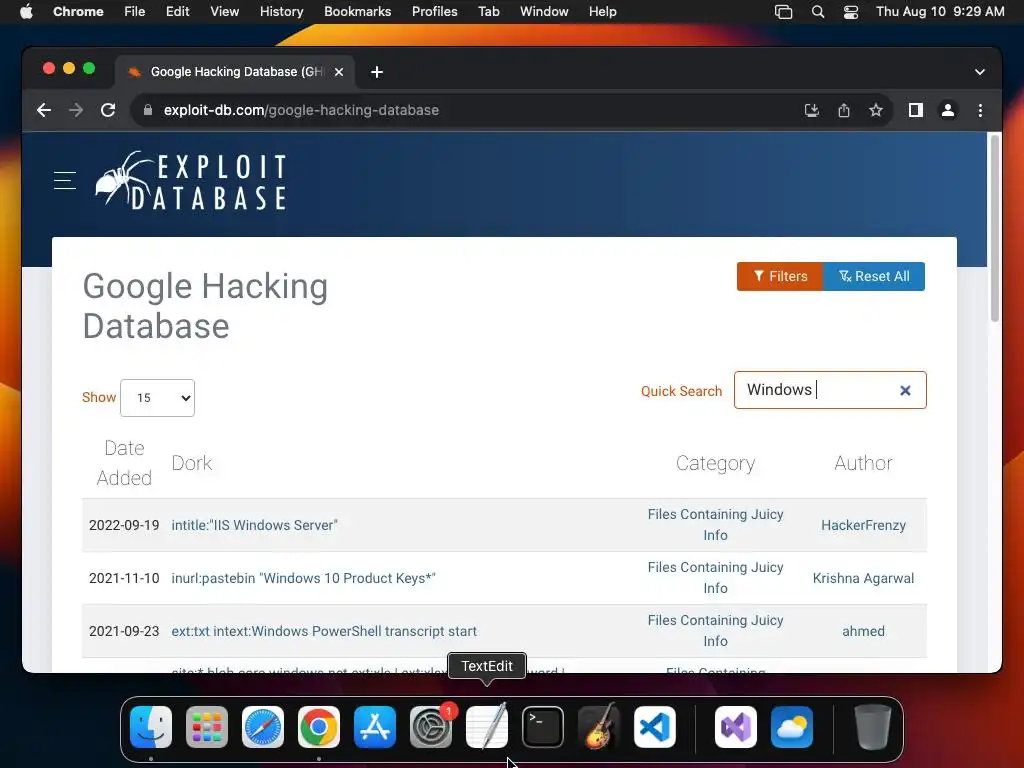Open Finder from the Dock
1024x768 pixels.
point(151,727)
